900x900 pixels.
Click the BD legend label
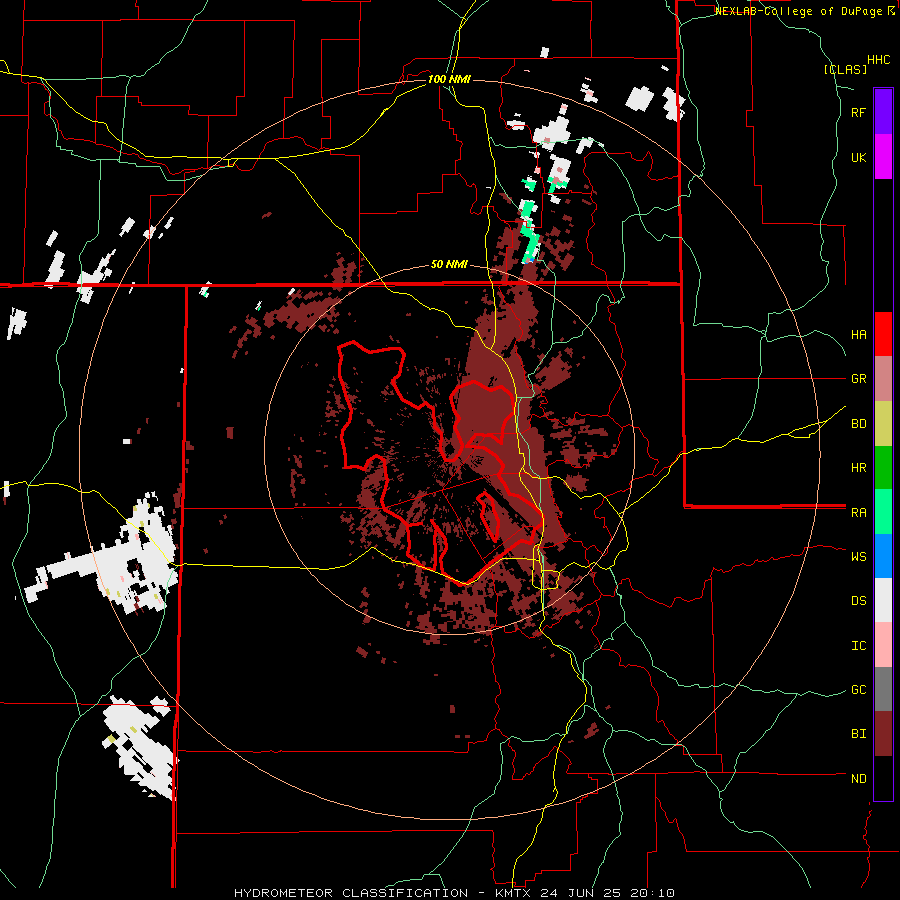click(859, 424)
